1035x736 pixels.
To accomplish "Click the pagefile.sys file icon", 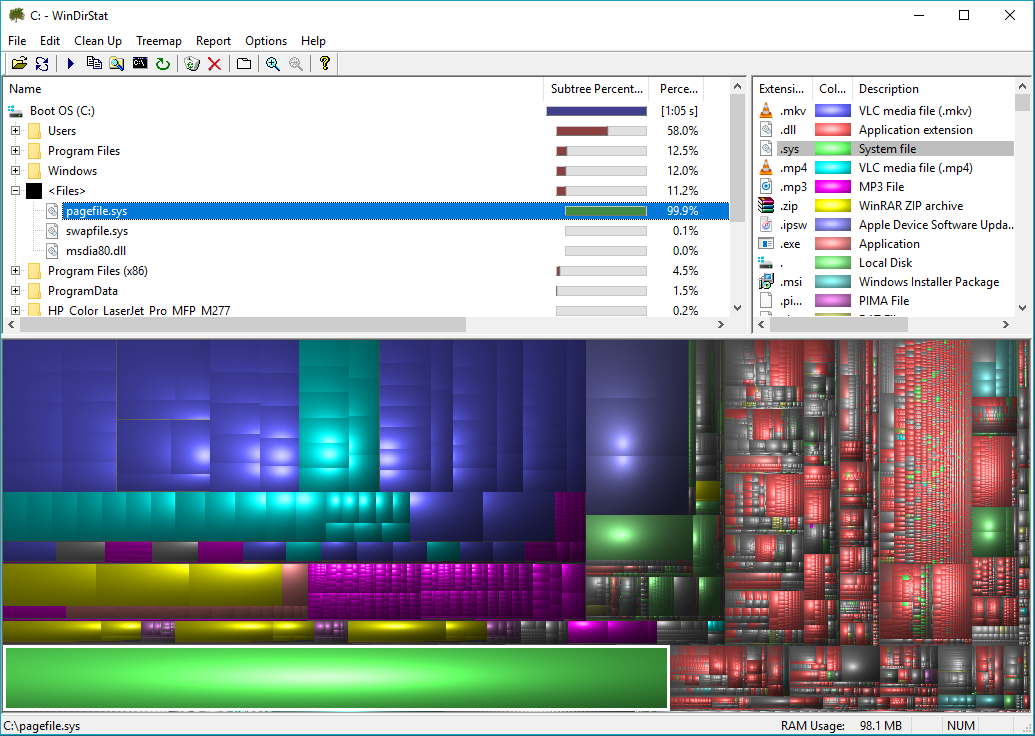I will (52, 211).
